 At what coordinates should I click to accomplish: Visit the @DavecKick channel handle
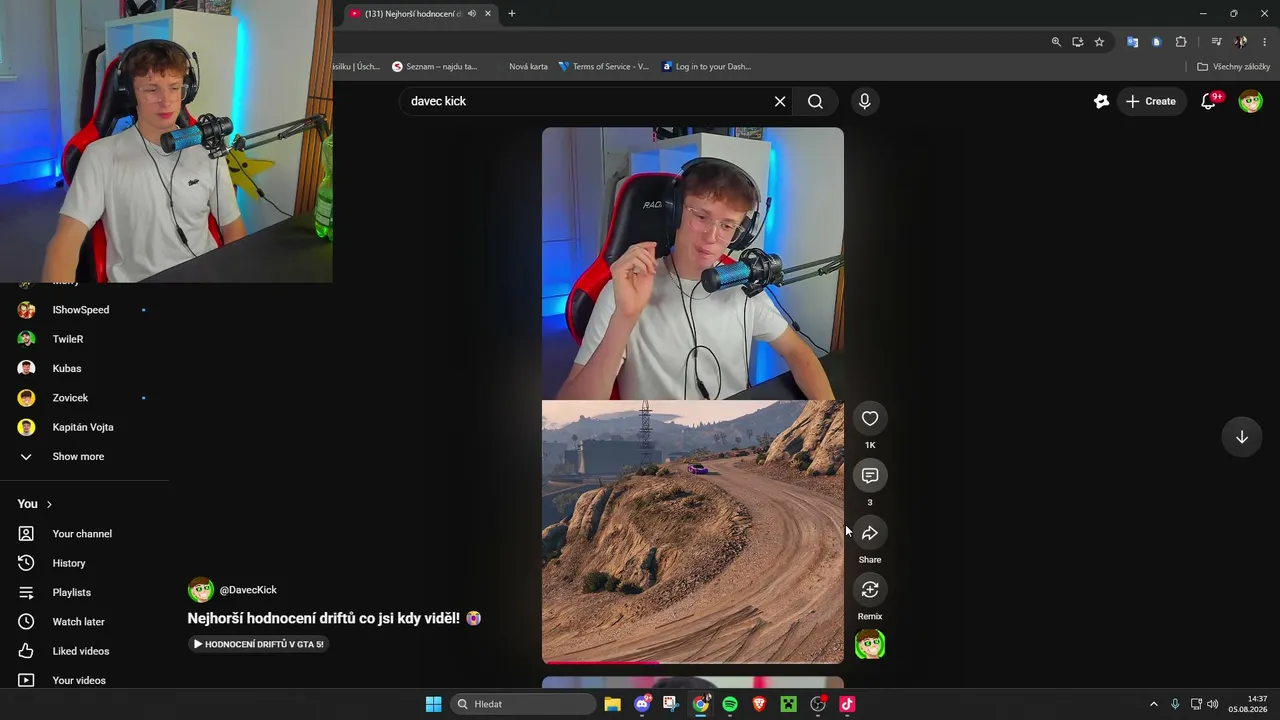click(x=248, y=590)
